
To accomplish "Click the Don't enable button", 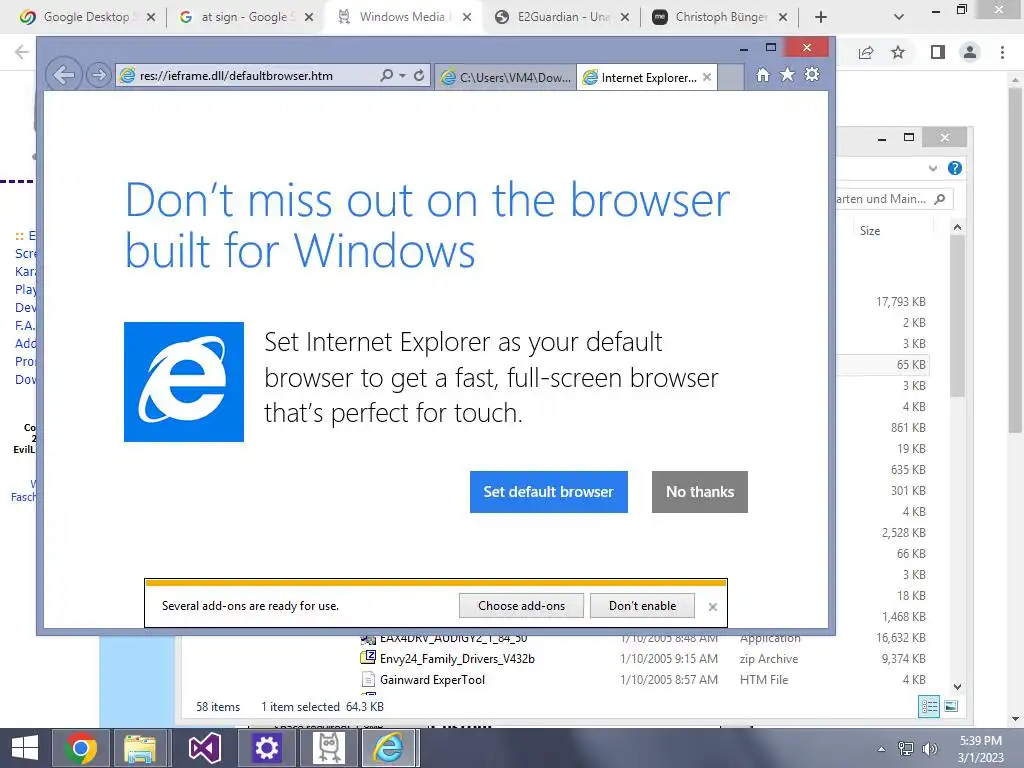I will [643, 605].
